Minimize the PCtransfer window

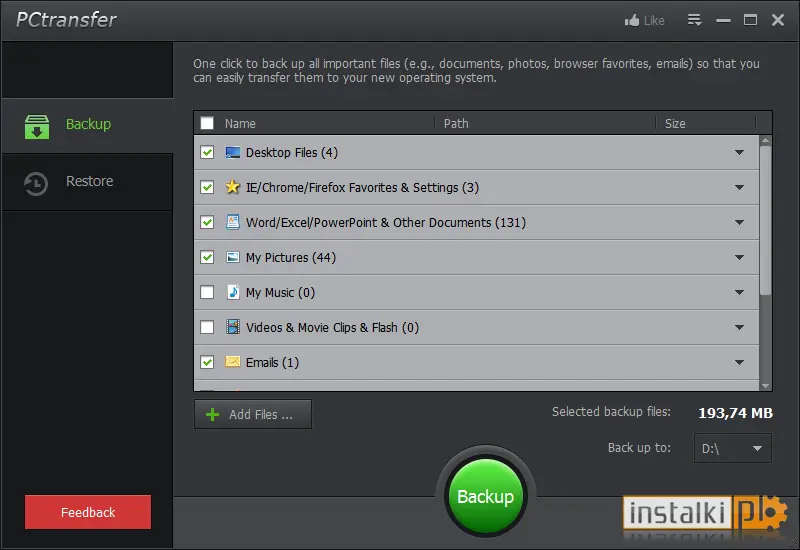[723, 20]
